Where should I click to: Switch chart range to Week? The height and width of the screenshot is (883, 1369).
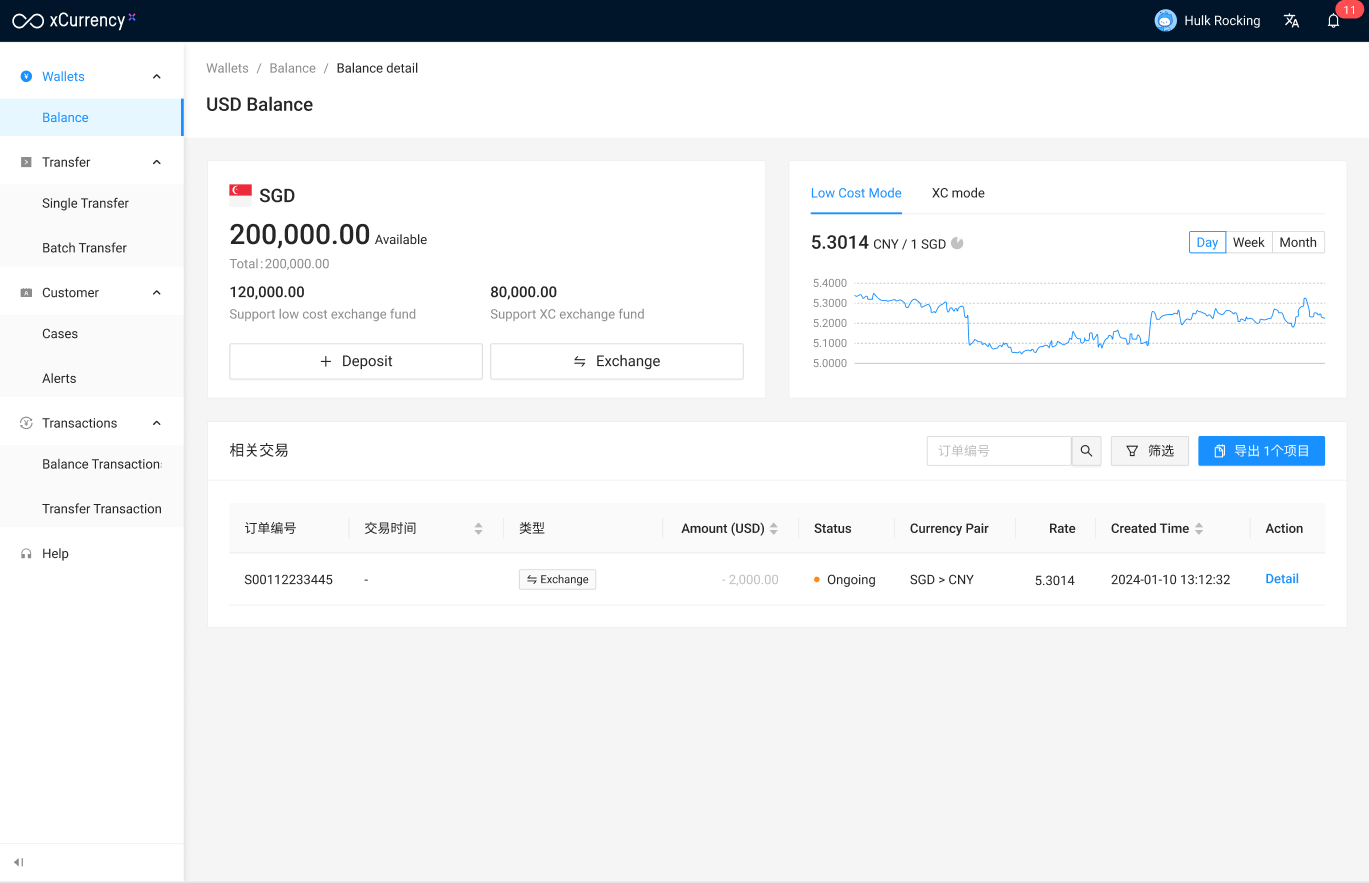click(1248, 242)
